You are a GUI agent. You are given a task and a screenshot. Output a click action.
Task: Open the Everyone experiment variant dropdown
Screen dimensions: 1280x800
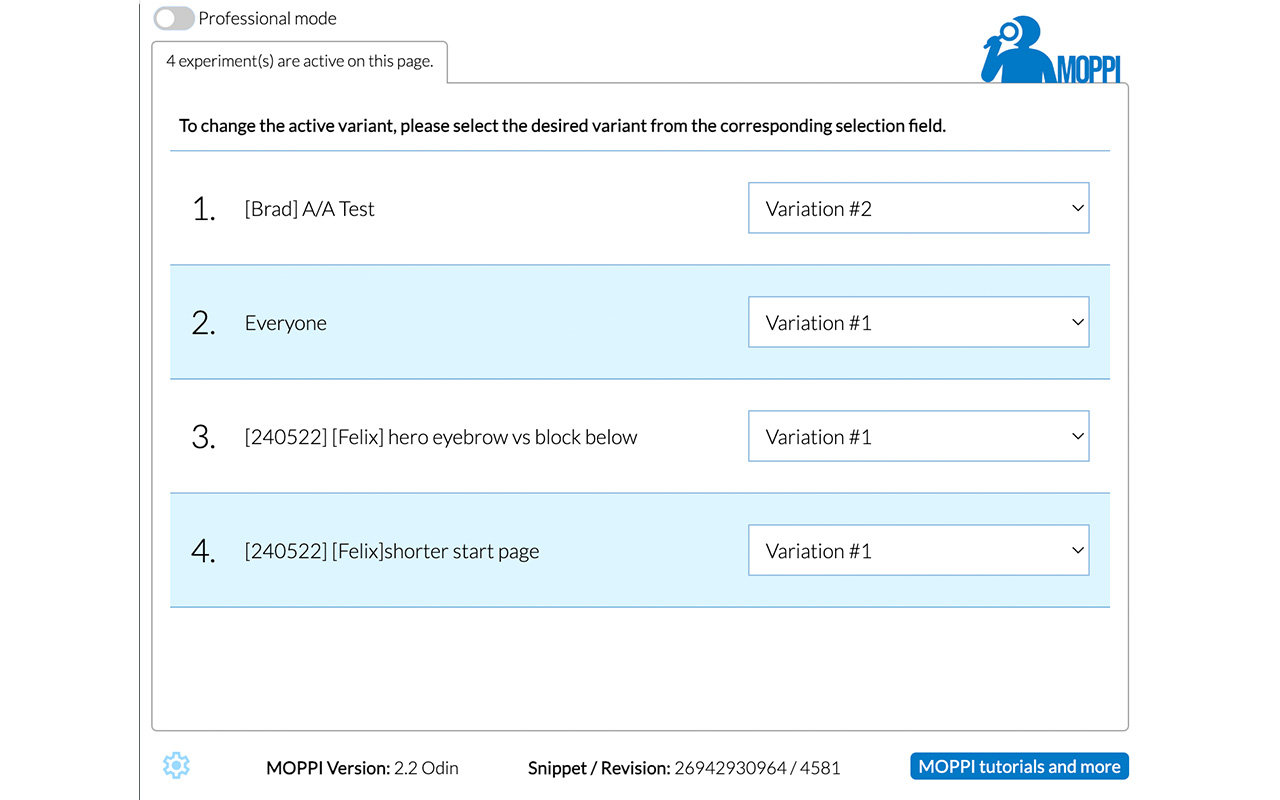point(918,322)
